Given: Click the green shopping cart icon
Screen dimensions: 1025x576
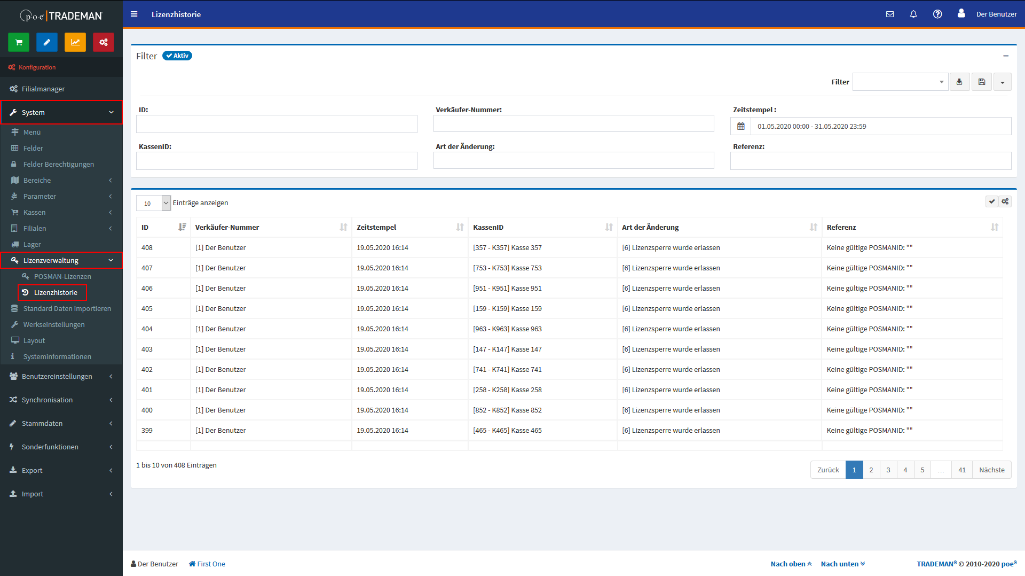Looking at the screenshot, I should tap(18, 42).
